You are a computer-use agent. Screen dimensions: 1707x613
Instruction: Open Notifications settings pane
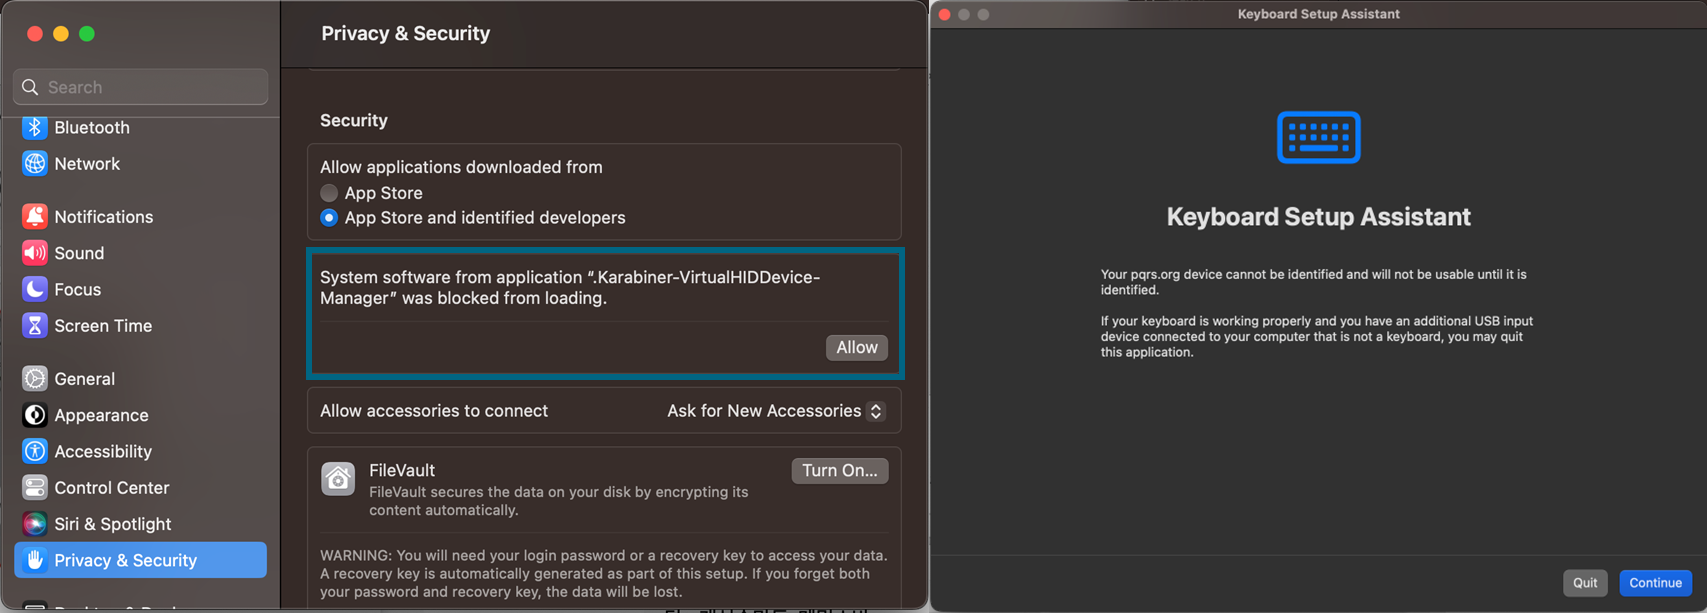click(140, 216)
